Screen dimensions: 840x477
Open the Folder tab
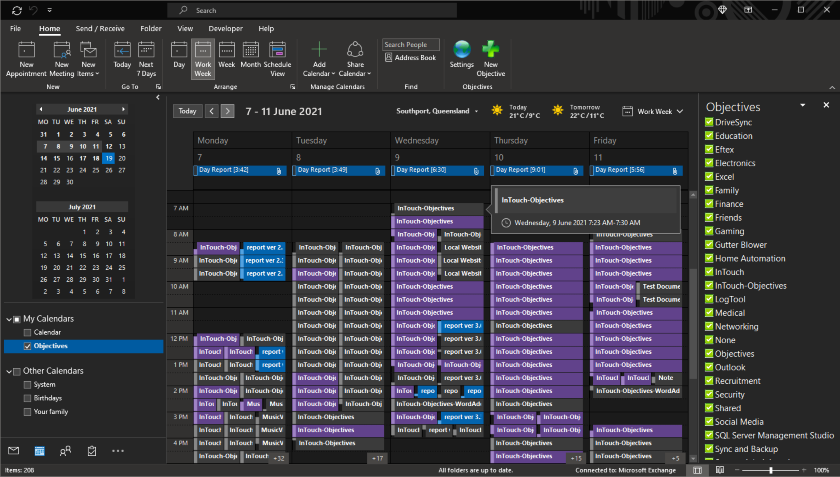[151, 28]
